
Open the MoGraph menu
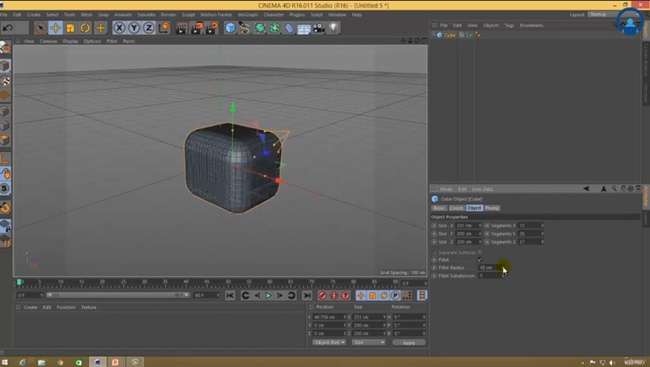coord(247,15)
